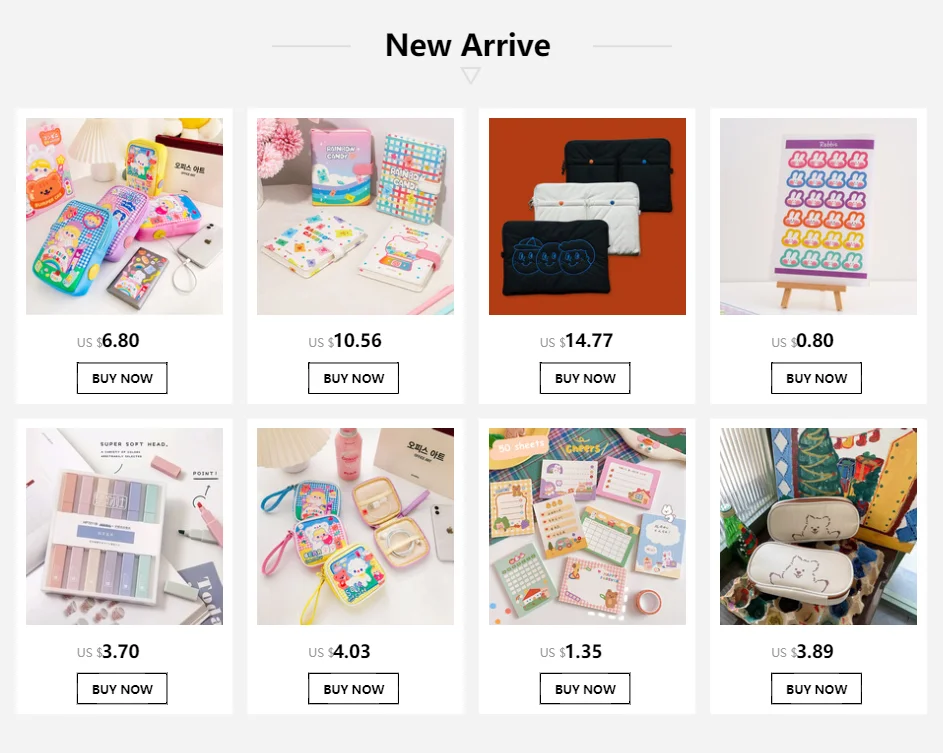Open the black and white laptop sleeve image

coord(587,216)
